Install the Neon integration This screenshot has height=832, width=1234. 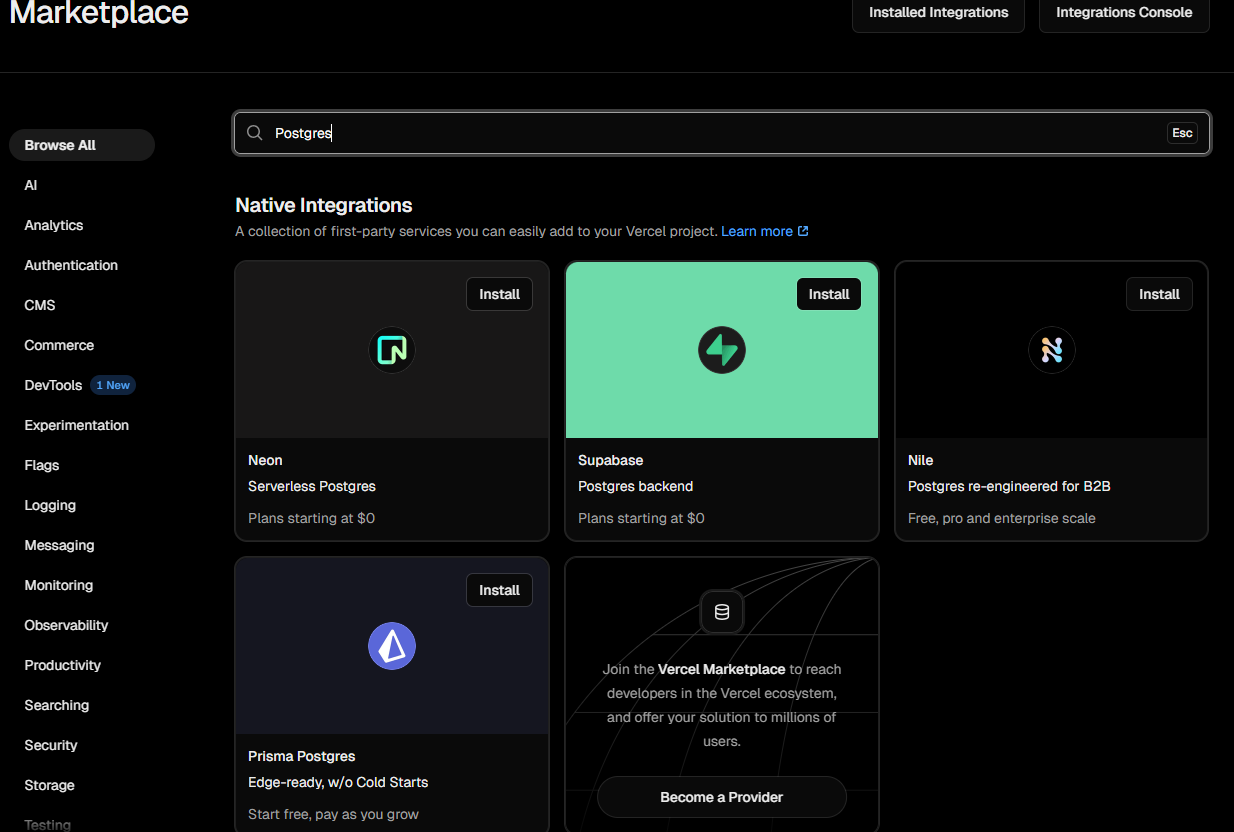499,294
